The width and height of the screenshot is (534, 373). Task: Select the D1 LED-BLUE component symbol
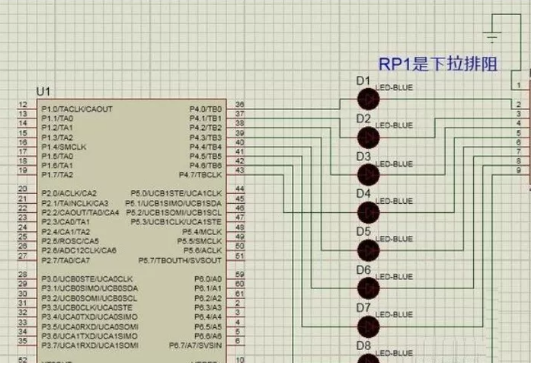(x=368, y=99)
